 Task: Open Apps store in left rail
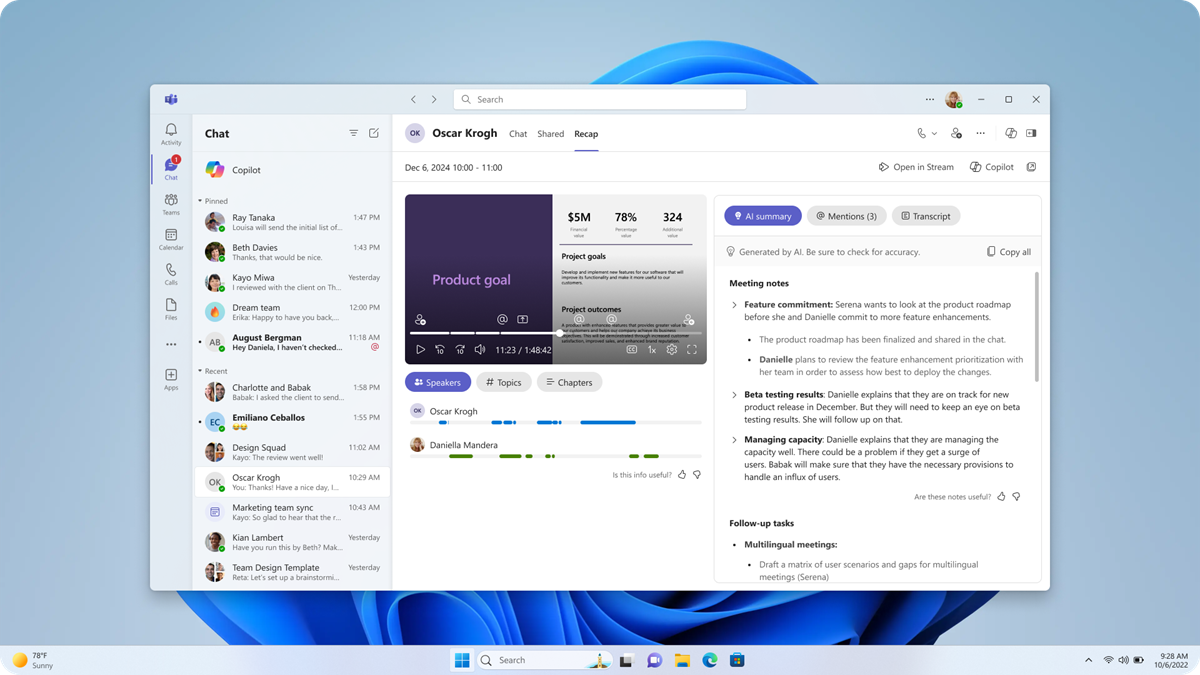point(171,379)
